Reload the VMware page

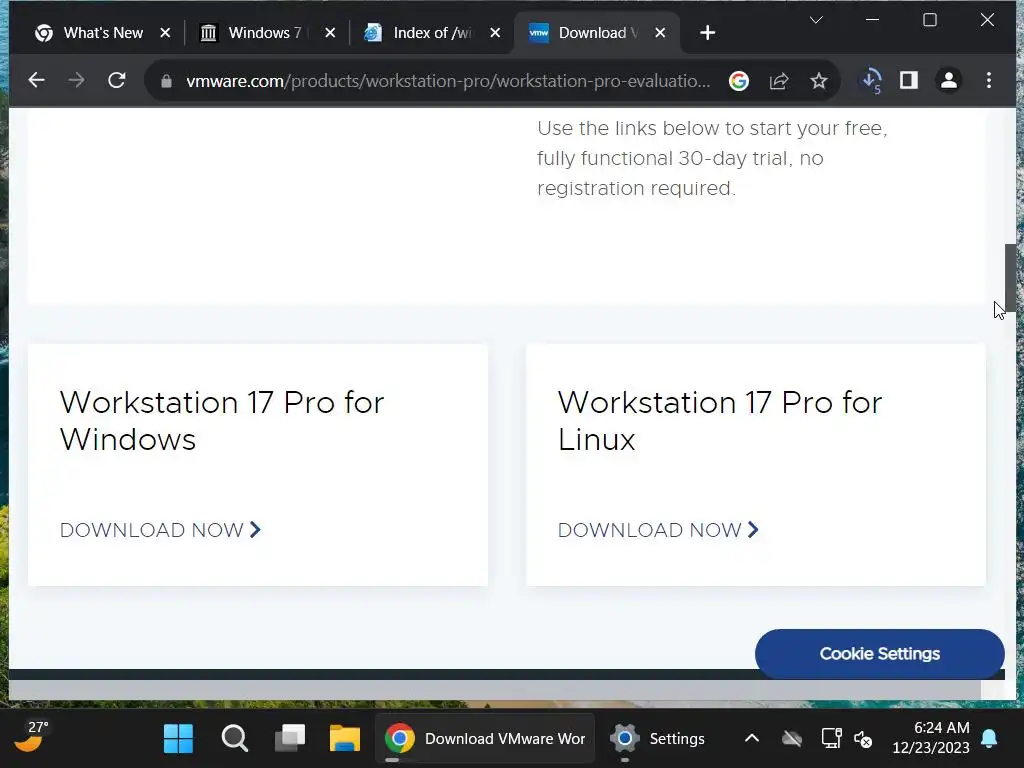[x=117, y=80]
